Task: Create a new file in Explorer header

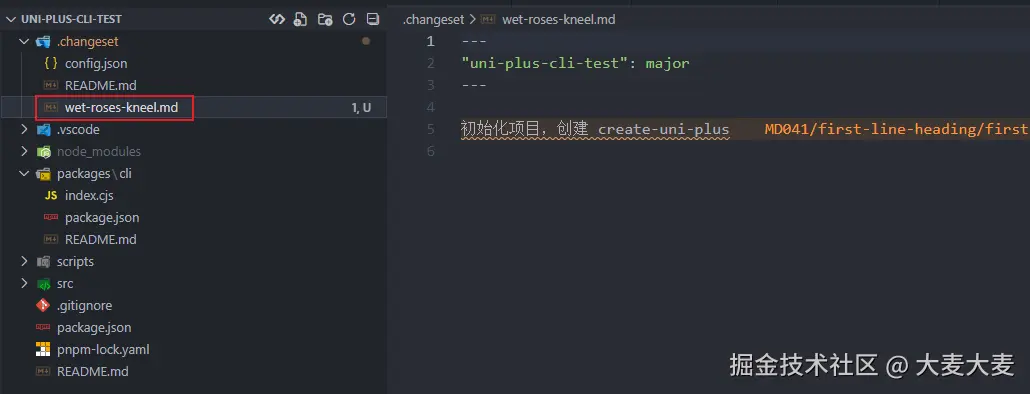Action: tap(300, 19)
